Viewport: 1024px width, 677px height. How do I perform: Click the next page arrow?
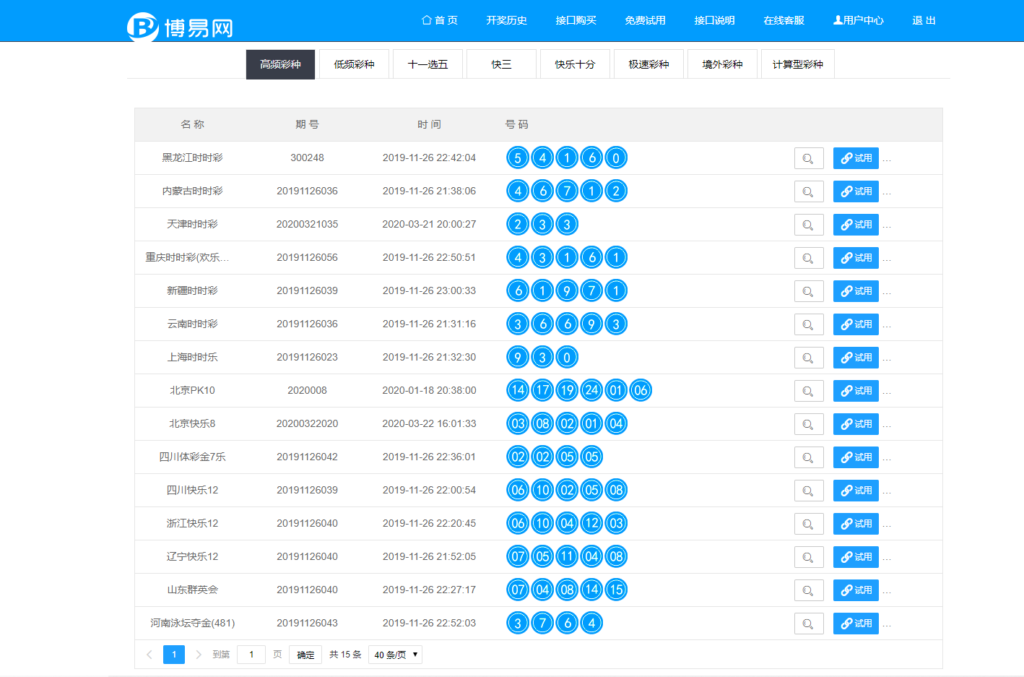196,654
